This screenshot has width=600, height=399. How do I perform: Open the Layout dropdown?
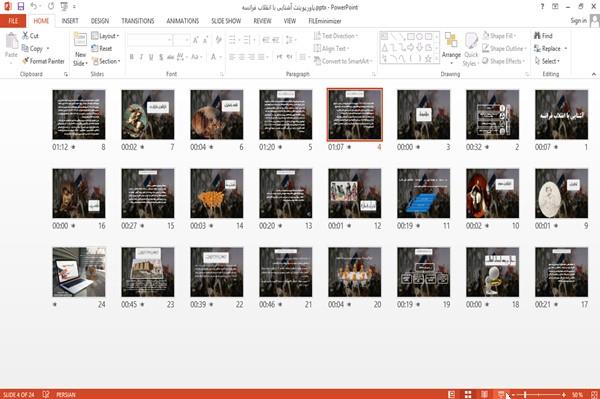pos(105,36)
